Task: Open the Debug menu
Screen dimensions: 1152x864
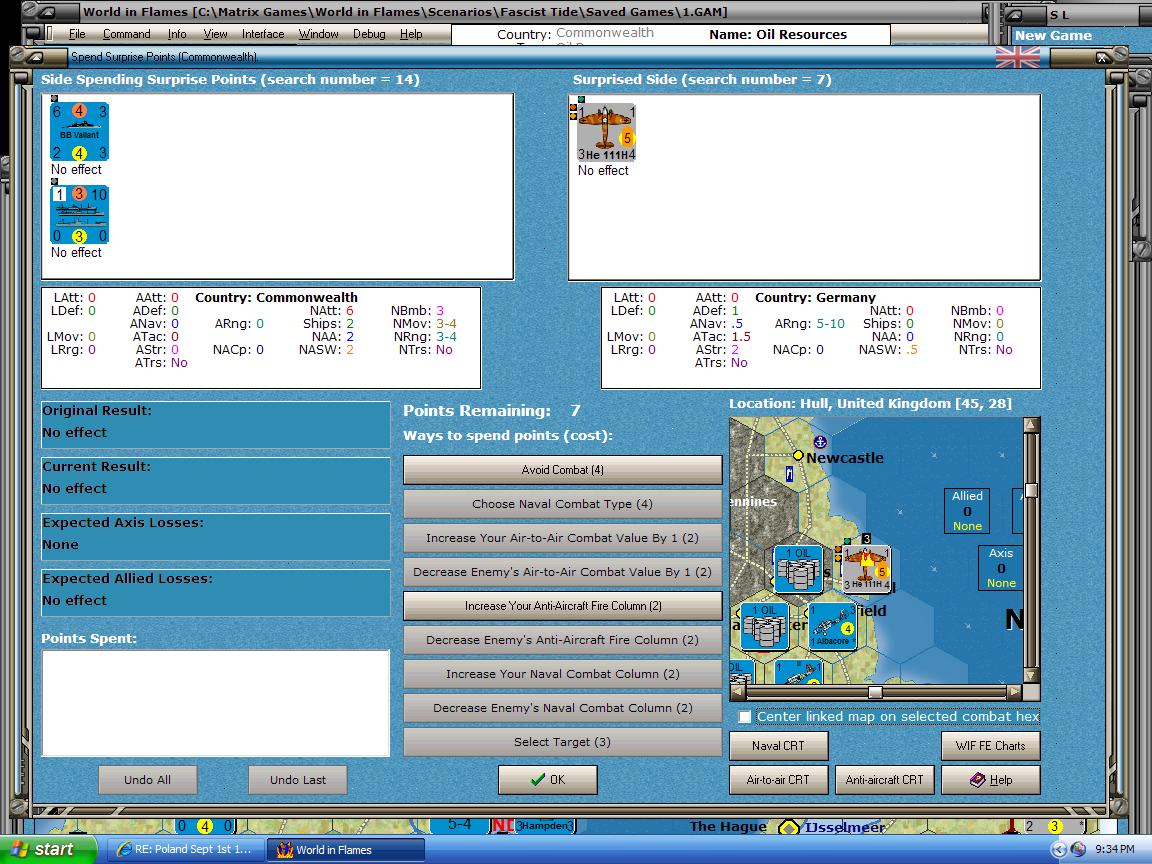Action: pos(369,34)
